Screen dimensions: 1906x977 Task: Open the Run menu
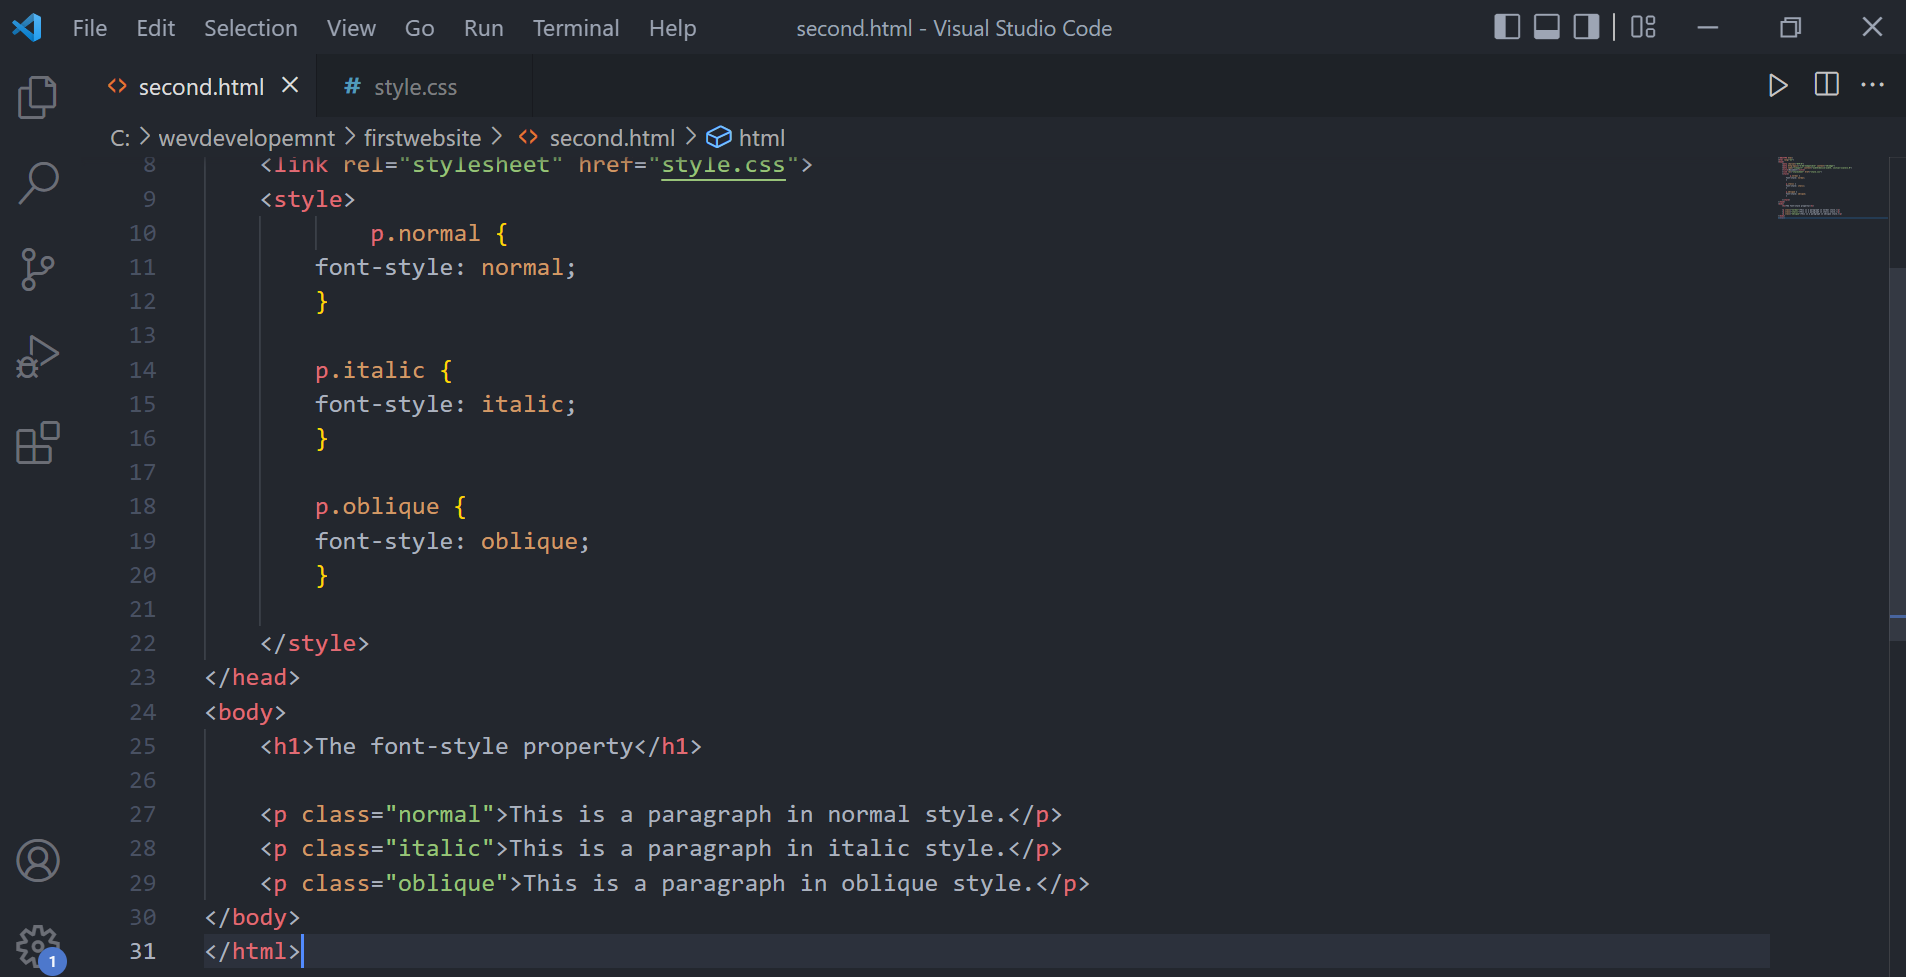[484, 28]
